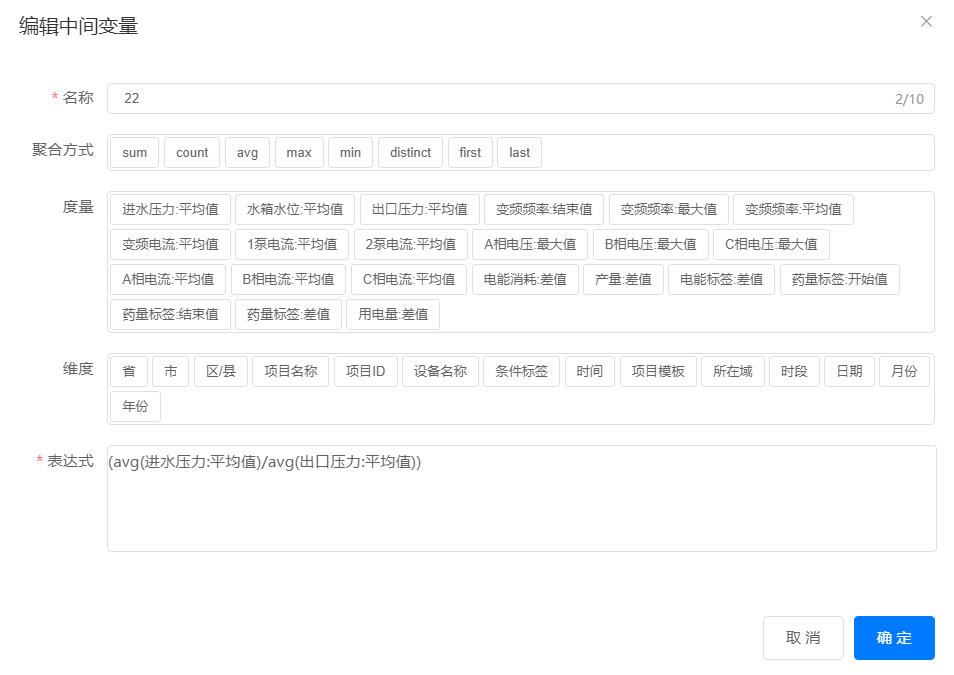Select the count aggregation tag
This screenshot has width=954, height=675.
pos(192,152)
